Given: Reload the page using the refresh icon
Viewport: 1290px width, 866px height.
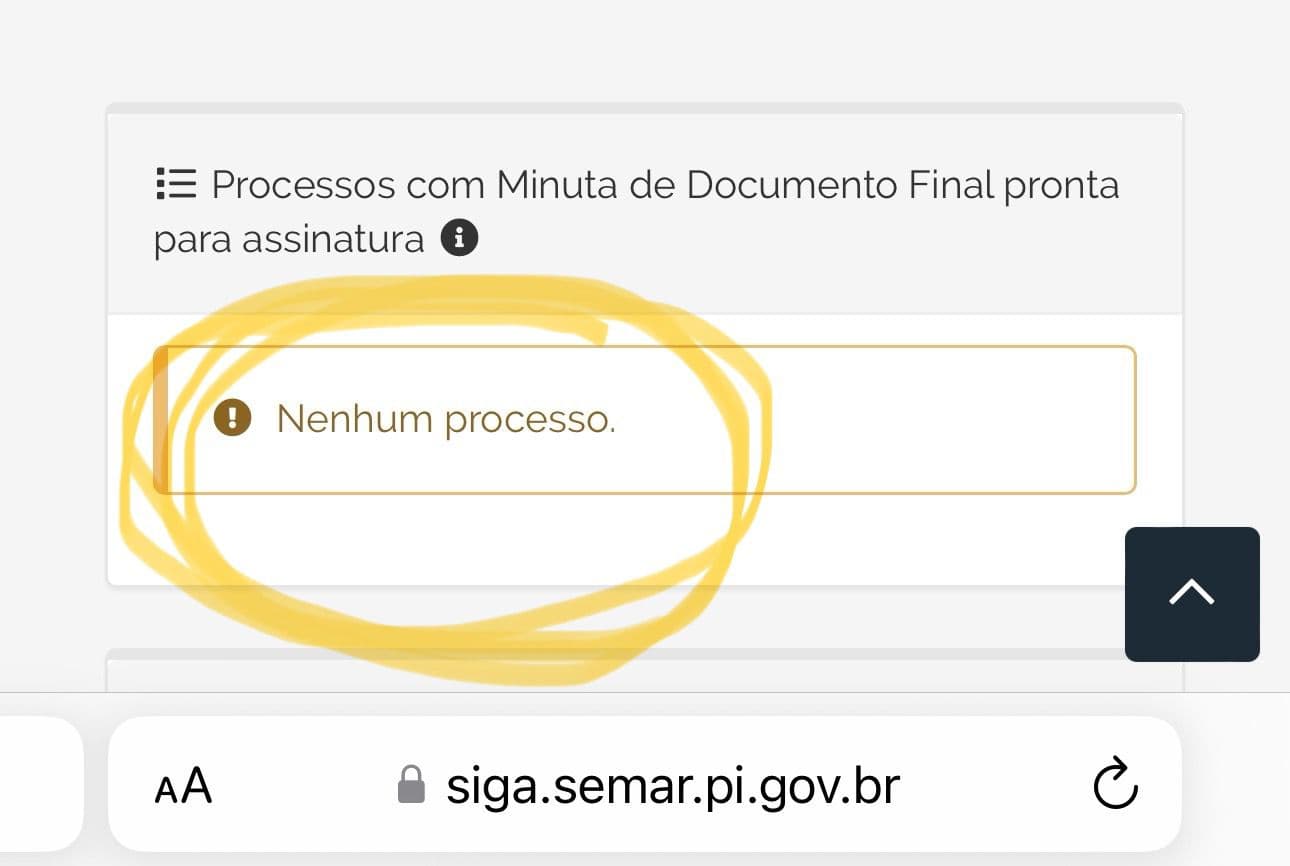Looking at the screenshot, I should pyautogui.click(x=1114, y=786).
